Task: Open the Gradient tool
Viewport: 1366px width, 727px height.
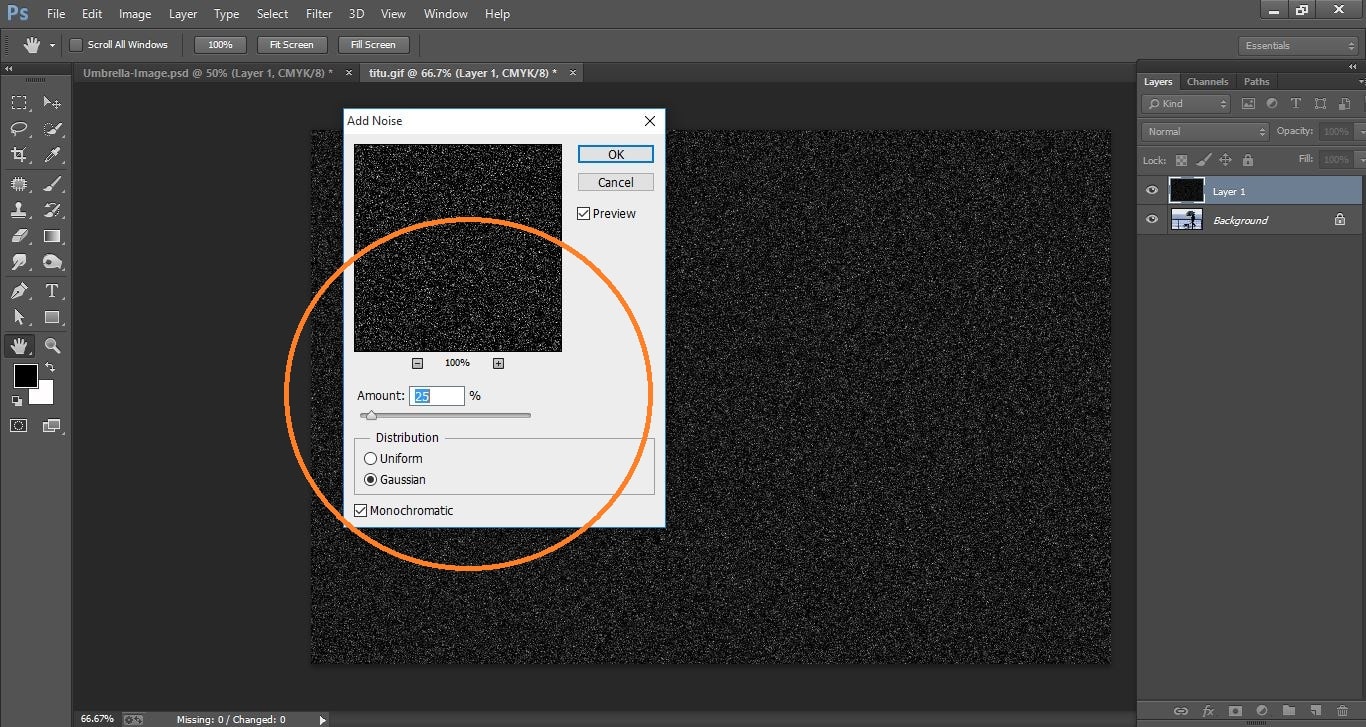Action: click(52, 237)
